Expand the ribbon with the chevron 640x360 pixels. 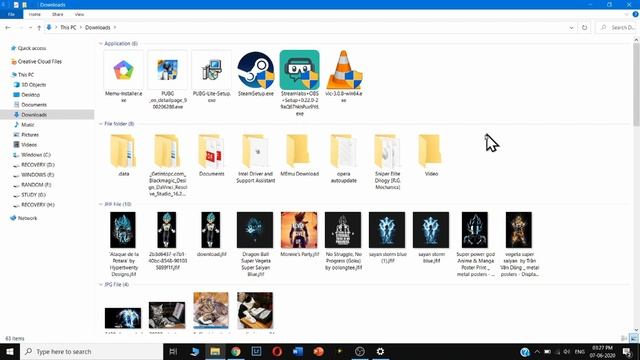(627, 14)
